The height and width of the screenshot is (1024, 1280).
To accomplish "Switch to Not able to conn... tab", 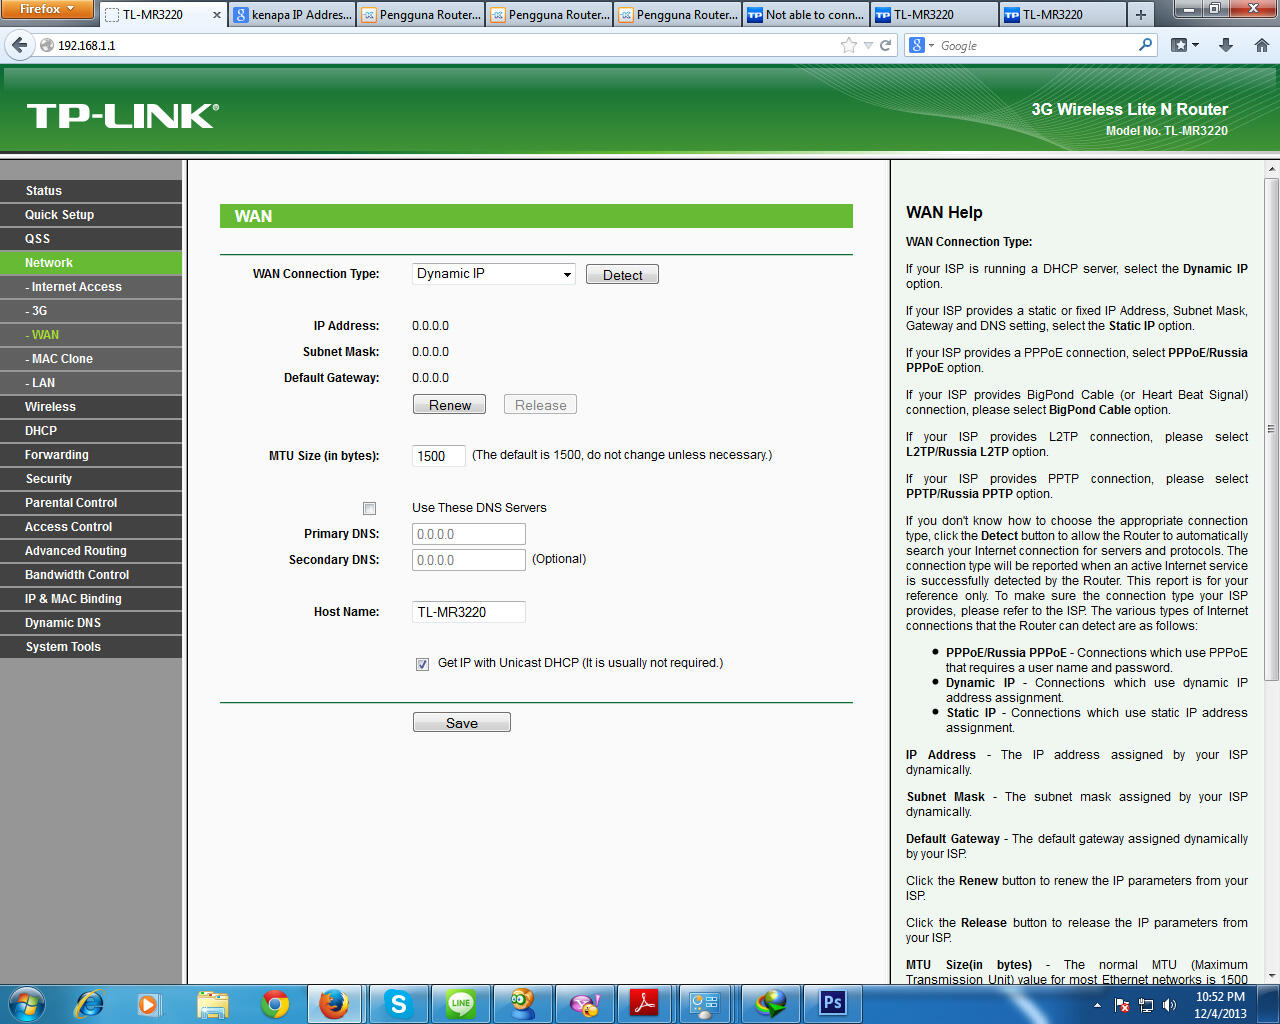I will pos(805,15).
